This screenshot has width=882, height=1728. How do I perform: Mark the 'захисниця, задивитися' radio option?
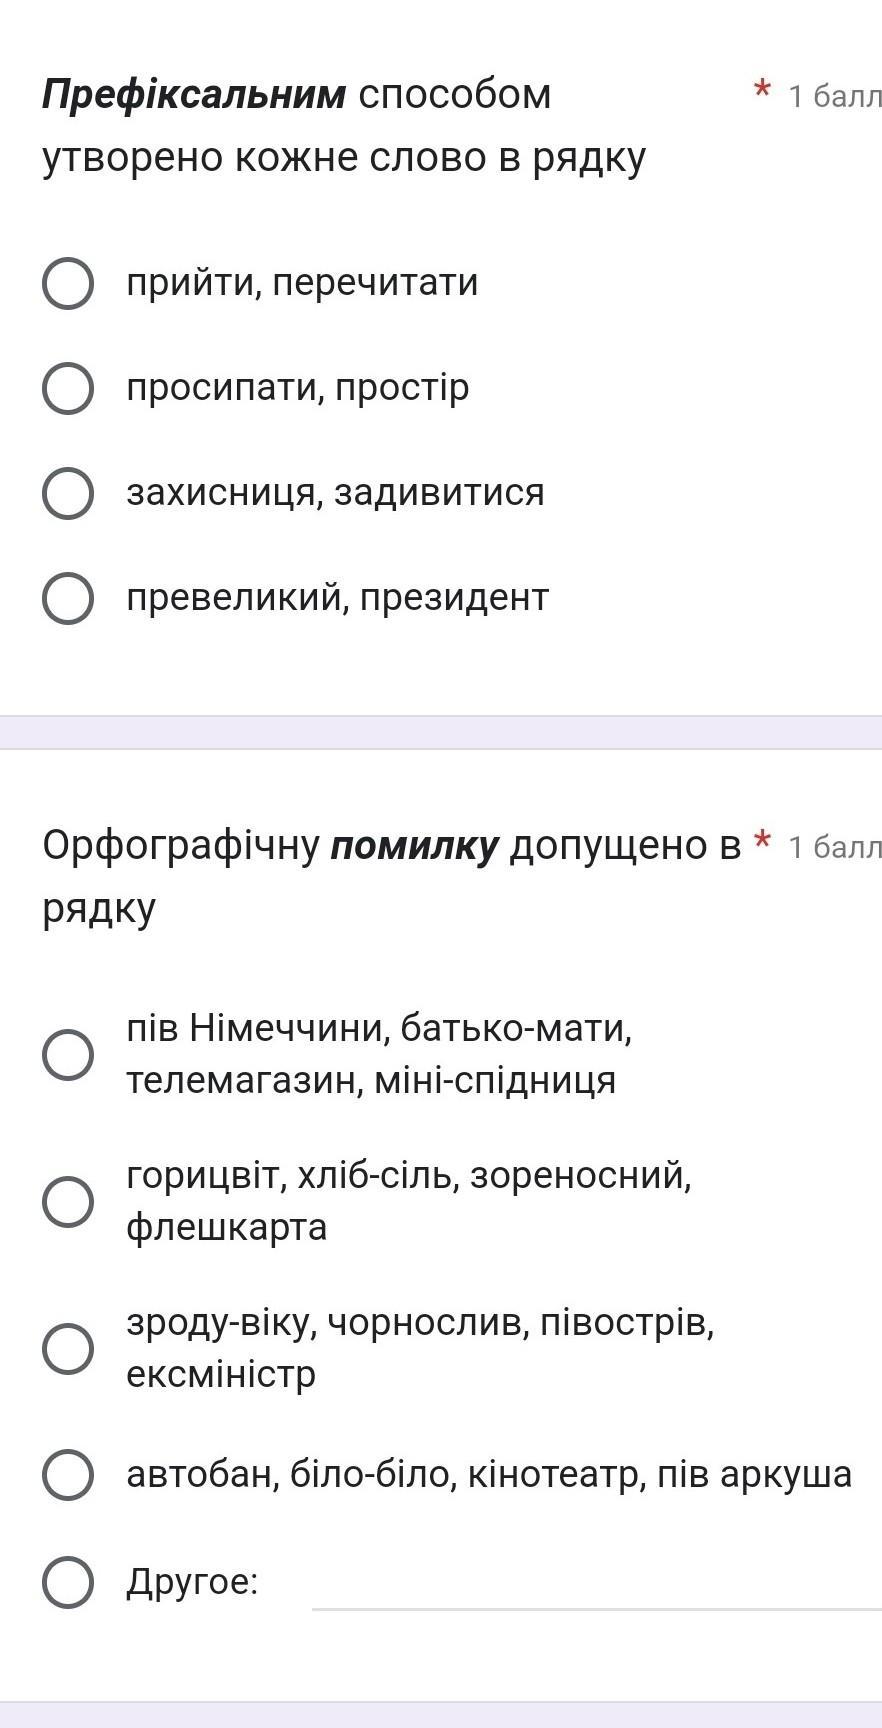coord(68,494)
